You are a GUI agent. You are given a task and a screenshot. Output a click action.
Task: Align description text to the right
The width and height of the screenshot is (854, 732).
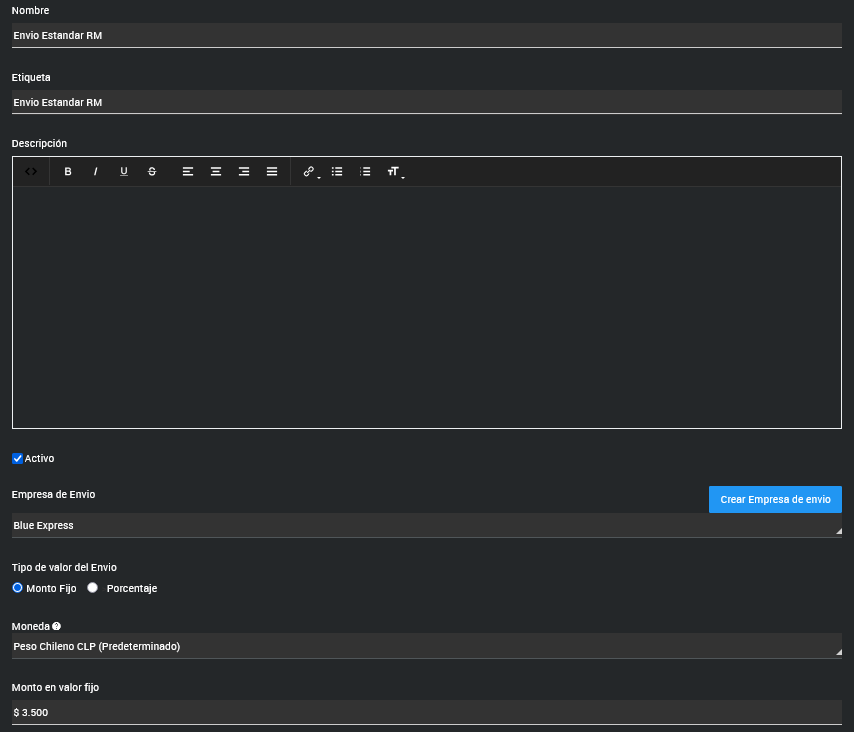tap(244, 171)
